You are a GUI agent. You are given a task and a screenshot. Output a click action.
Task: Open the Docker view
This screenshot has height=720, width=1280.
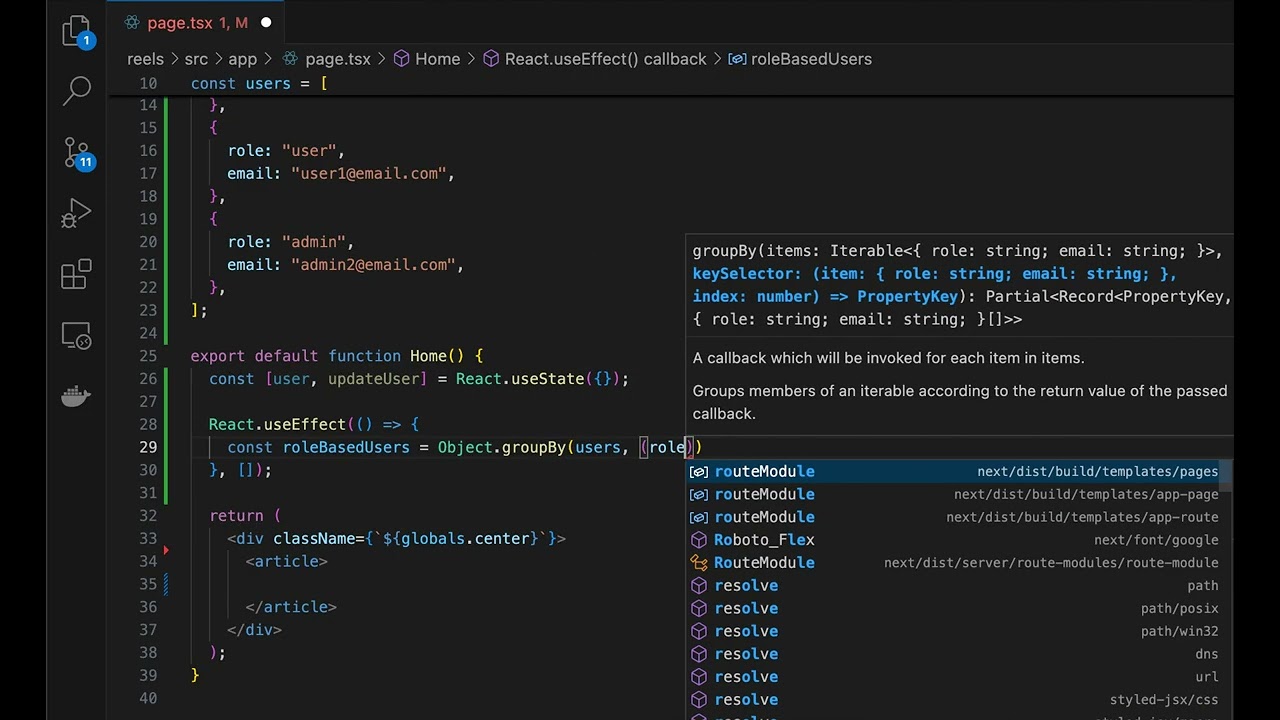tap(77, 396)
